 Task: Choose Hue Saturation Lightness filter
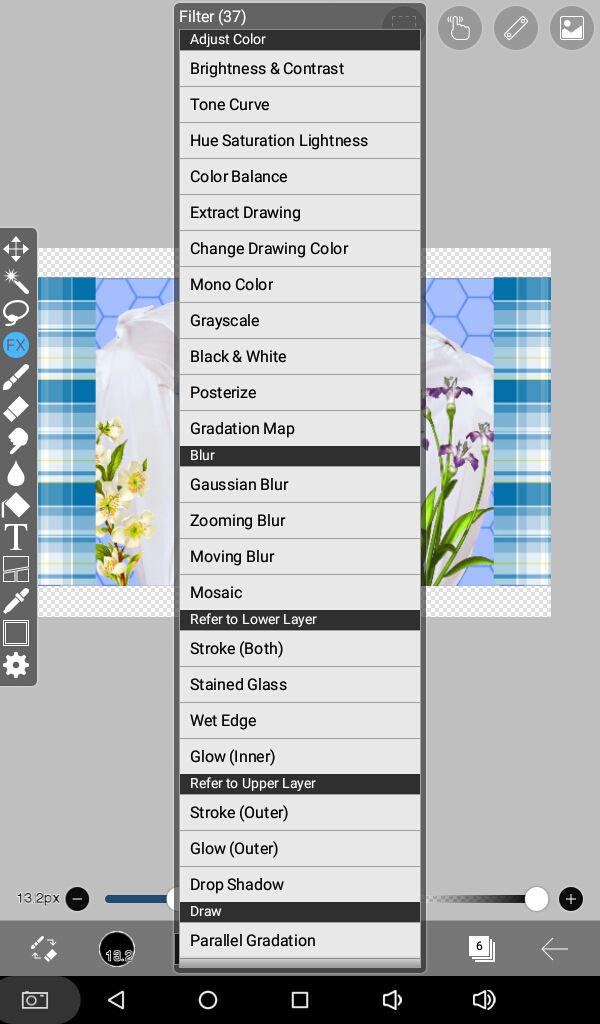pos(300,140)
